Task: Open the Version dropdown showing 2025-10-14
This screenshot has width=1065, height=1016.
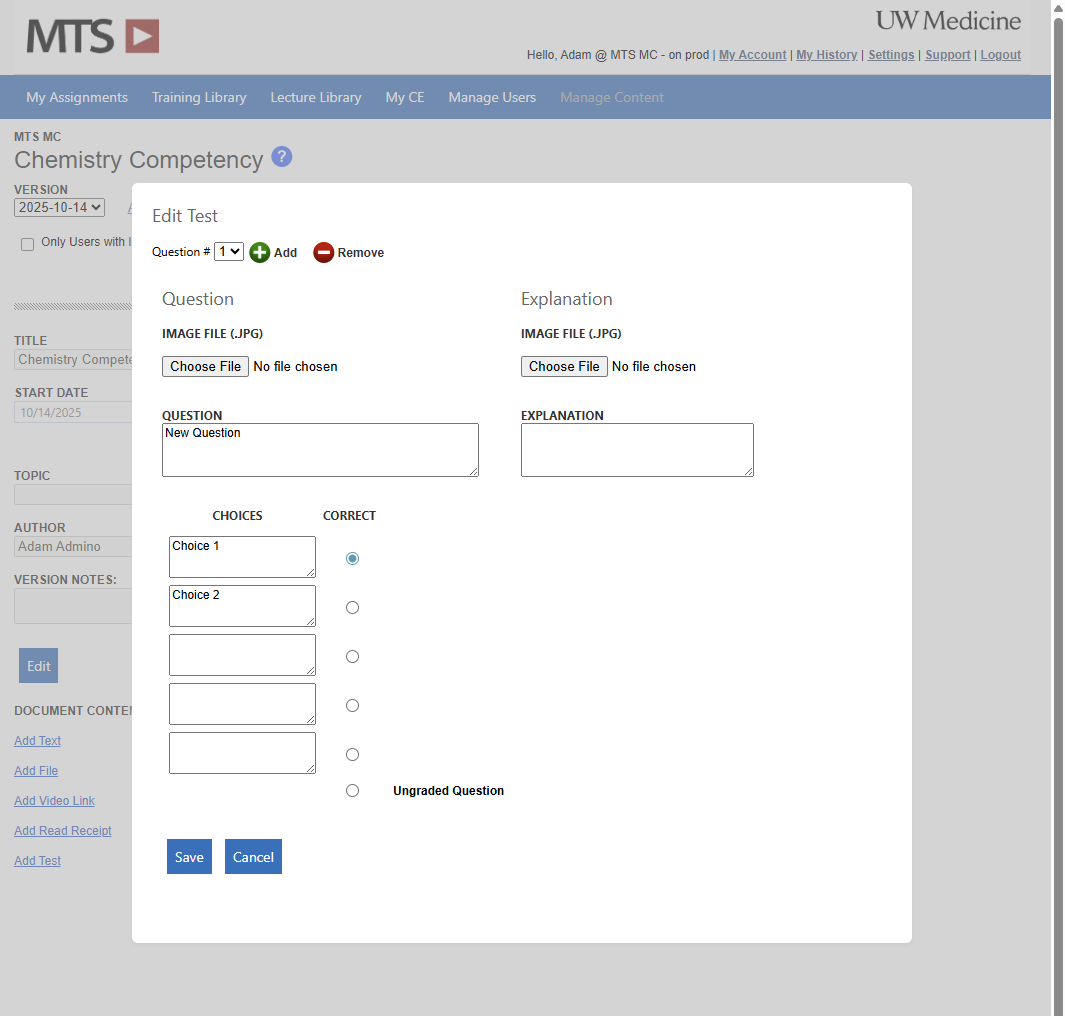Action: 58,207
